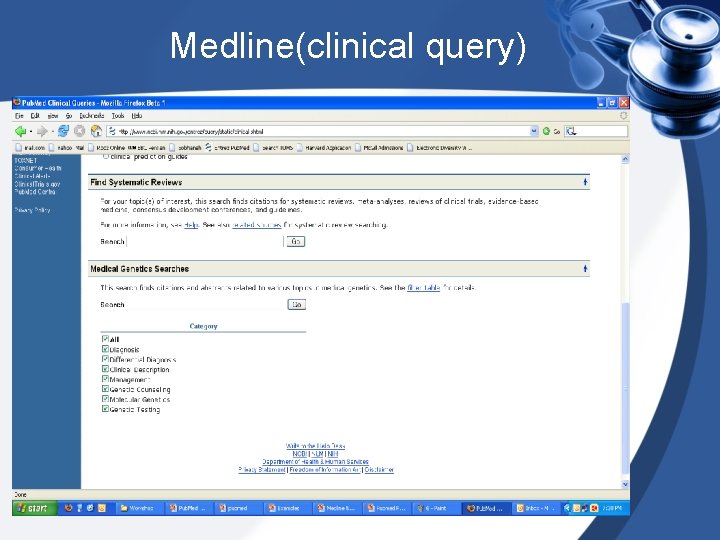Click the up arrow on Find Systematic Reviews header
The image size is (720, 540).
[x=585, y=182]
